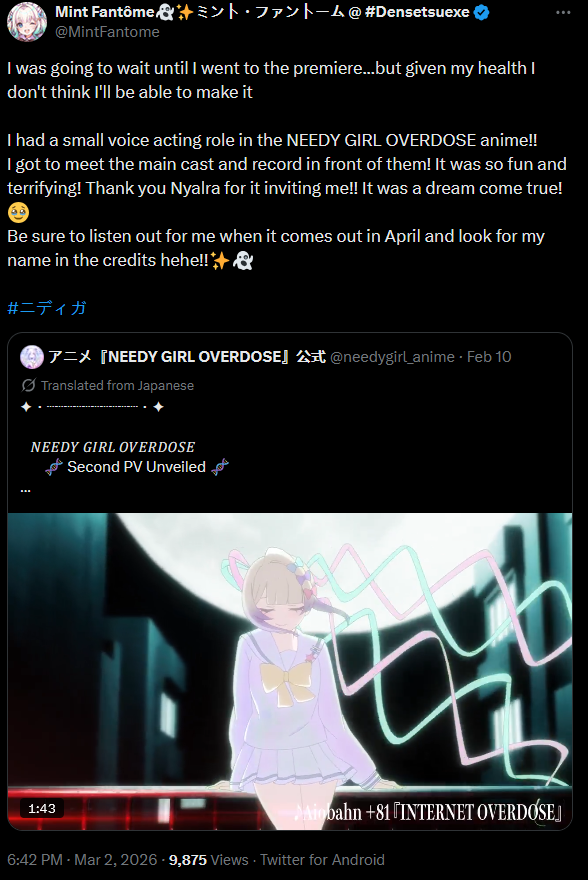Viewport: 588px width, 880px height.
Task: Open the Feb 10 quoted post date
Action: coord(489,357)
